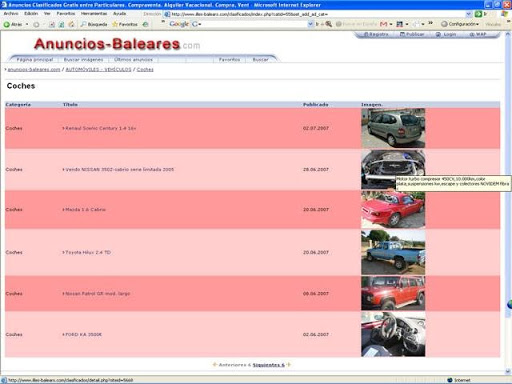Open the FORD KA listing
This screenshot has height=384, width=512.
tap(83, 334)
